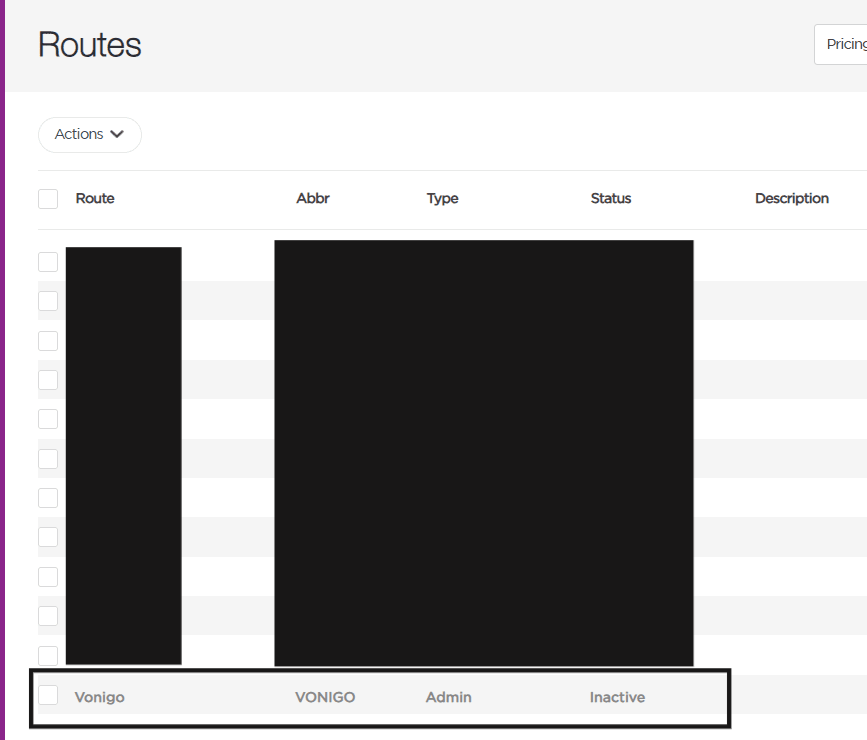
Task: Sort by Description column header
Action: 792,199
